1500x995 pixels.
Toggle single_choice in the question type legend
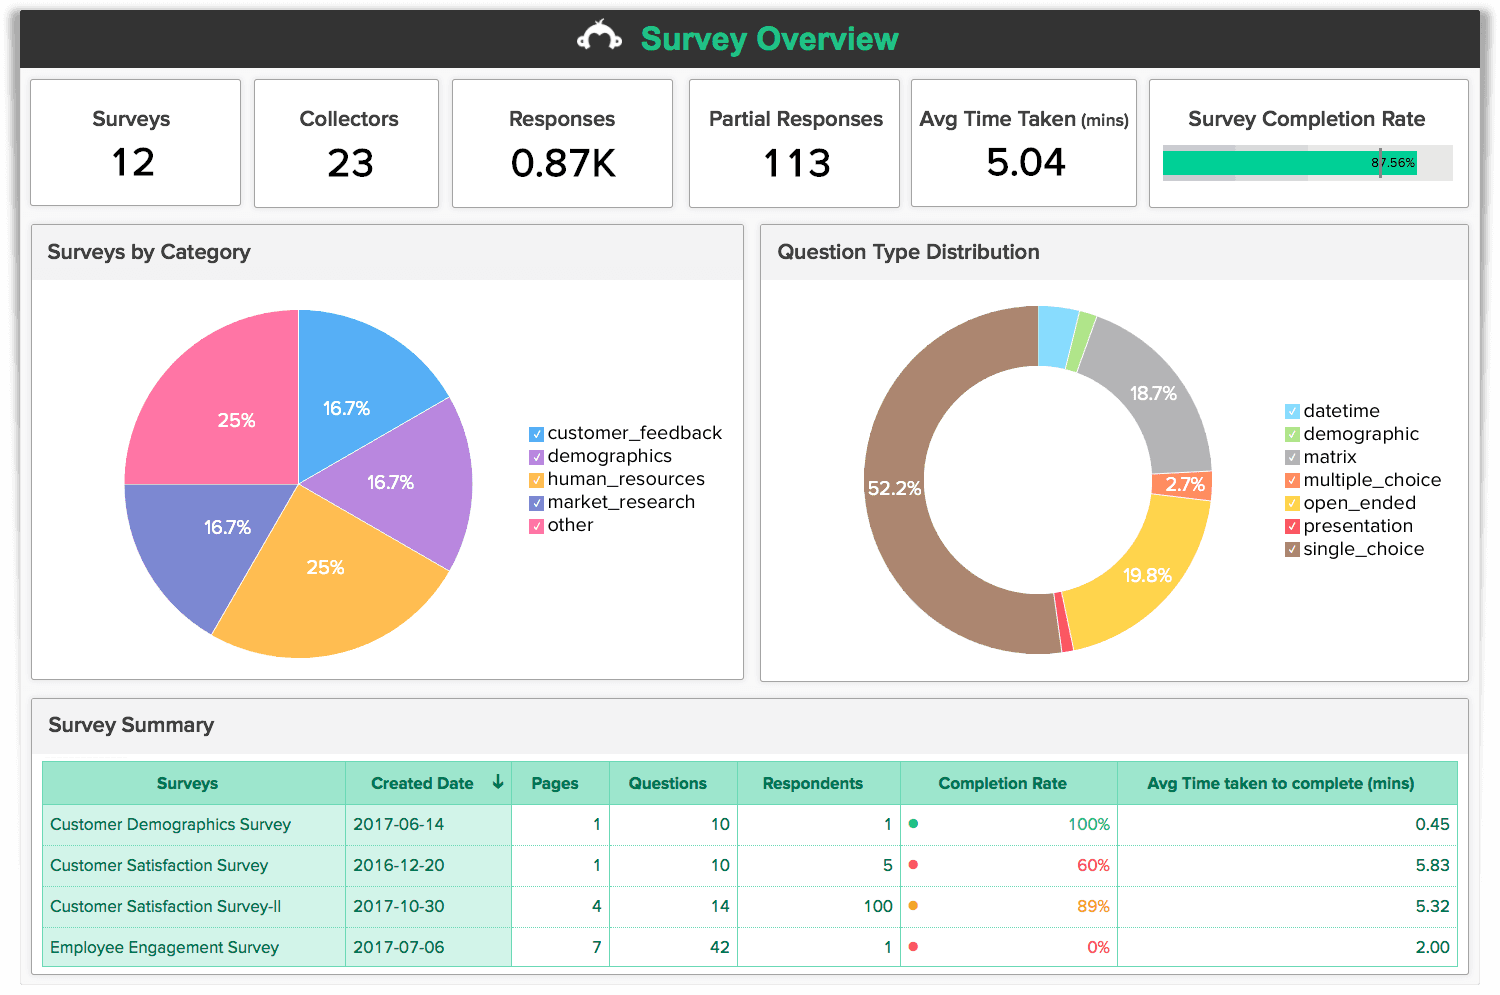1291,549
